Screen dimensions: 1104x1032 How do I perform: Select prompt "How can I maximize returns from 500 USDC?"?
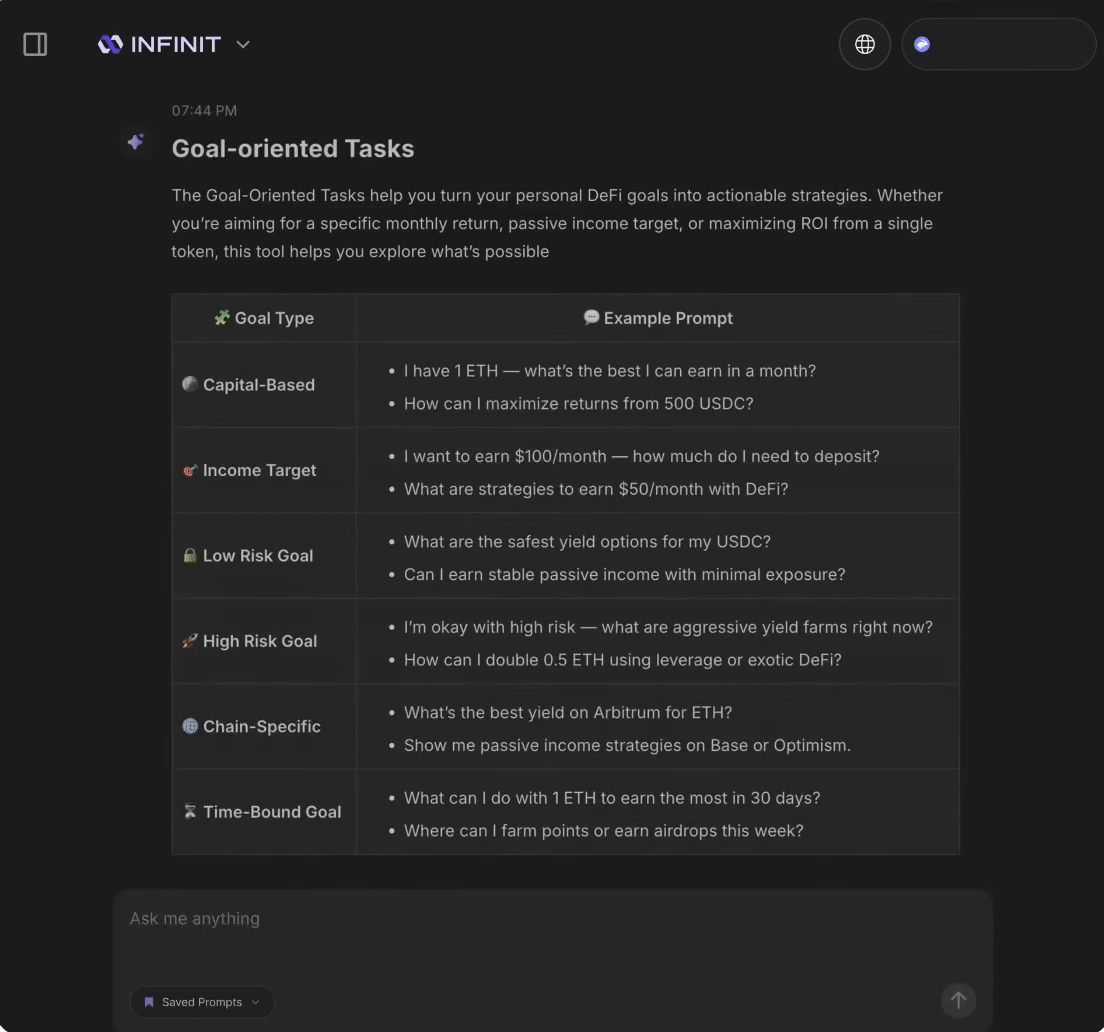pos(578,404)
